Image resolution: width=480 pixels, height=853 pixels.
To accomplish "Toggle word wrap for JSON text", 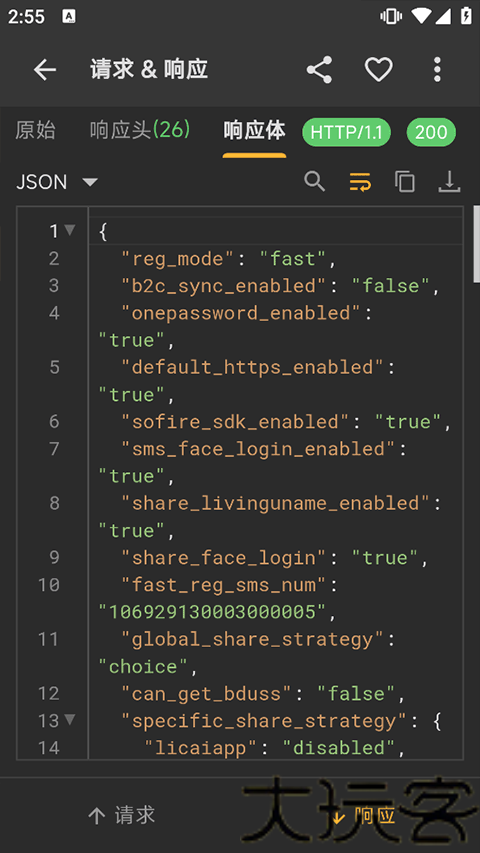I will (x=360, y=181).
